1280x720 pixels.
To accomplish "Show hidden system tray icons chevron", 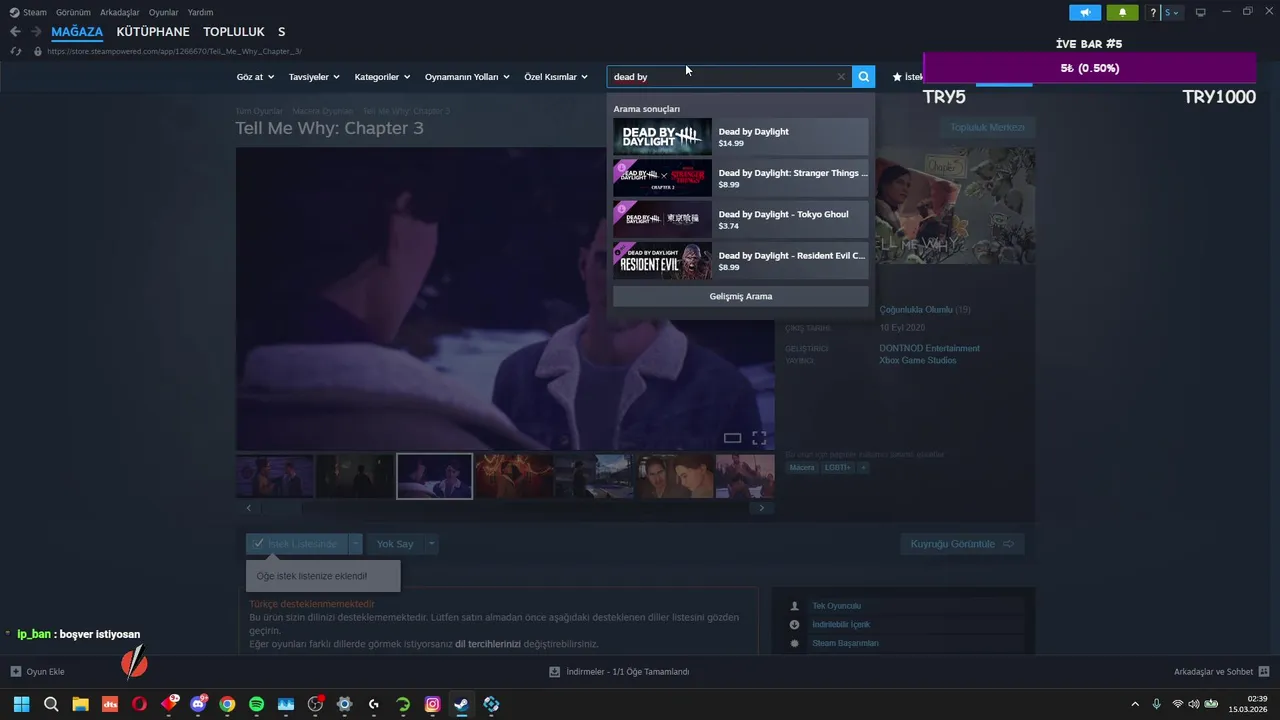I will tap(1134, 704).
